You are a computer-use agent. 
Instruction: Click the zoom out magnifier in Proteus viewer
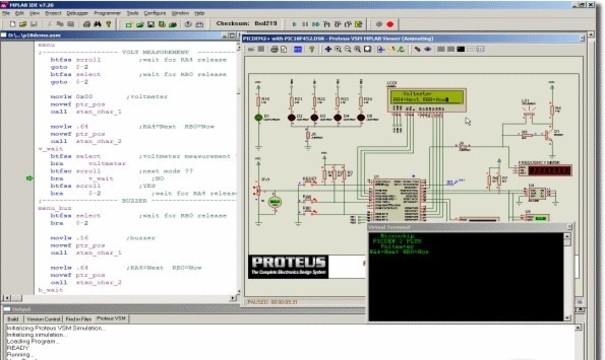pos(348,49)
